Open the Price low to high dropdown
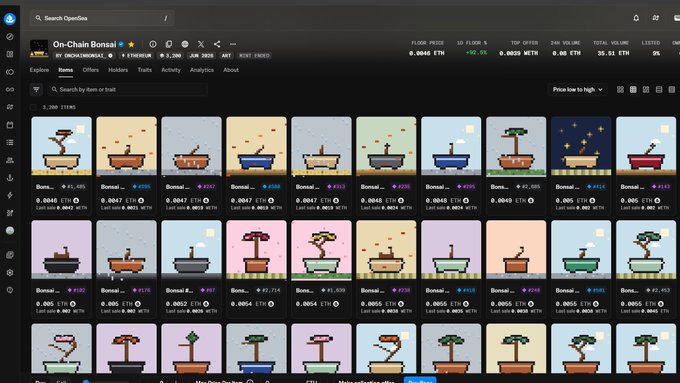680x383 pixels. tap(577, 89)
